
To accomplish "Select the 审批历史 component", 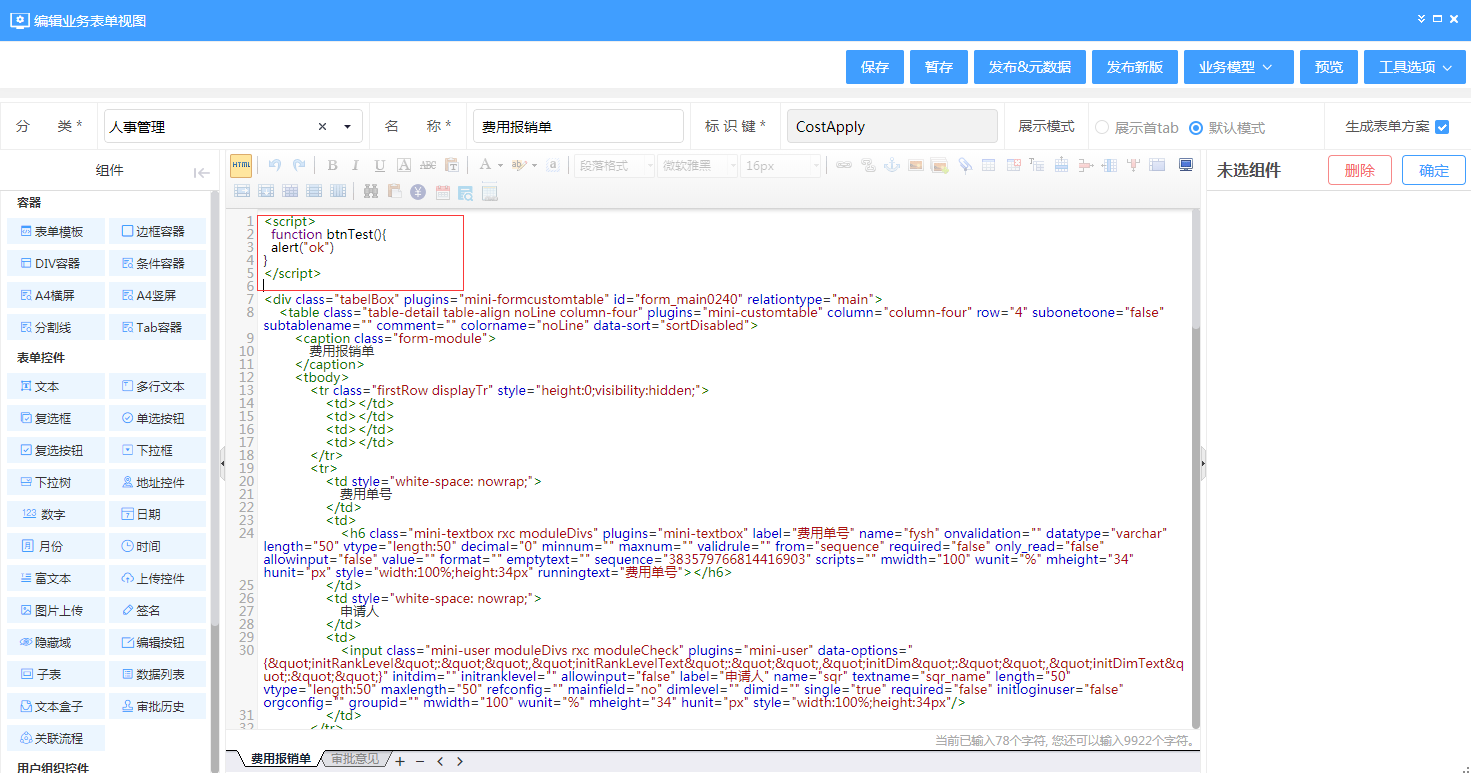I will click(158, 706).
